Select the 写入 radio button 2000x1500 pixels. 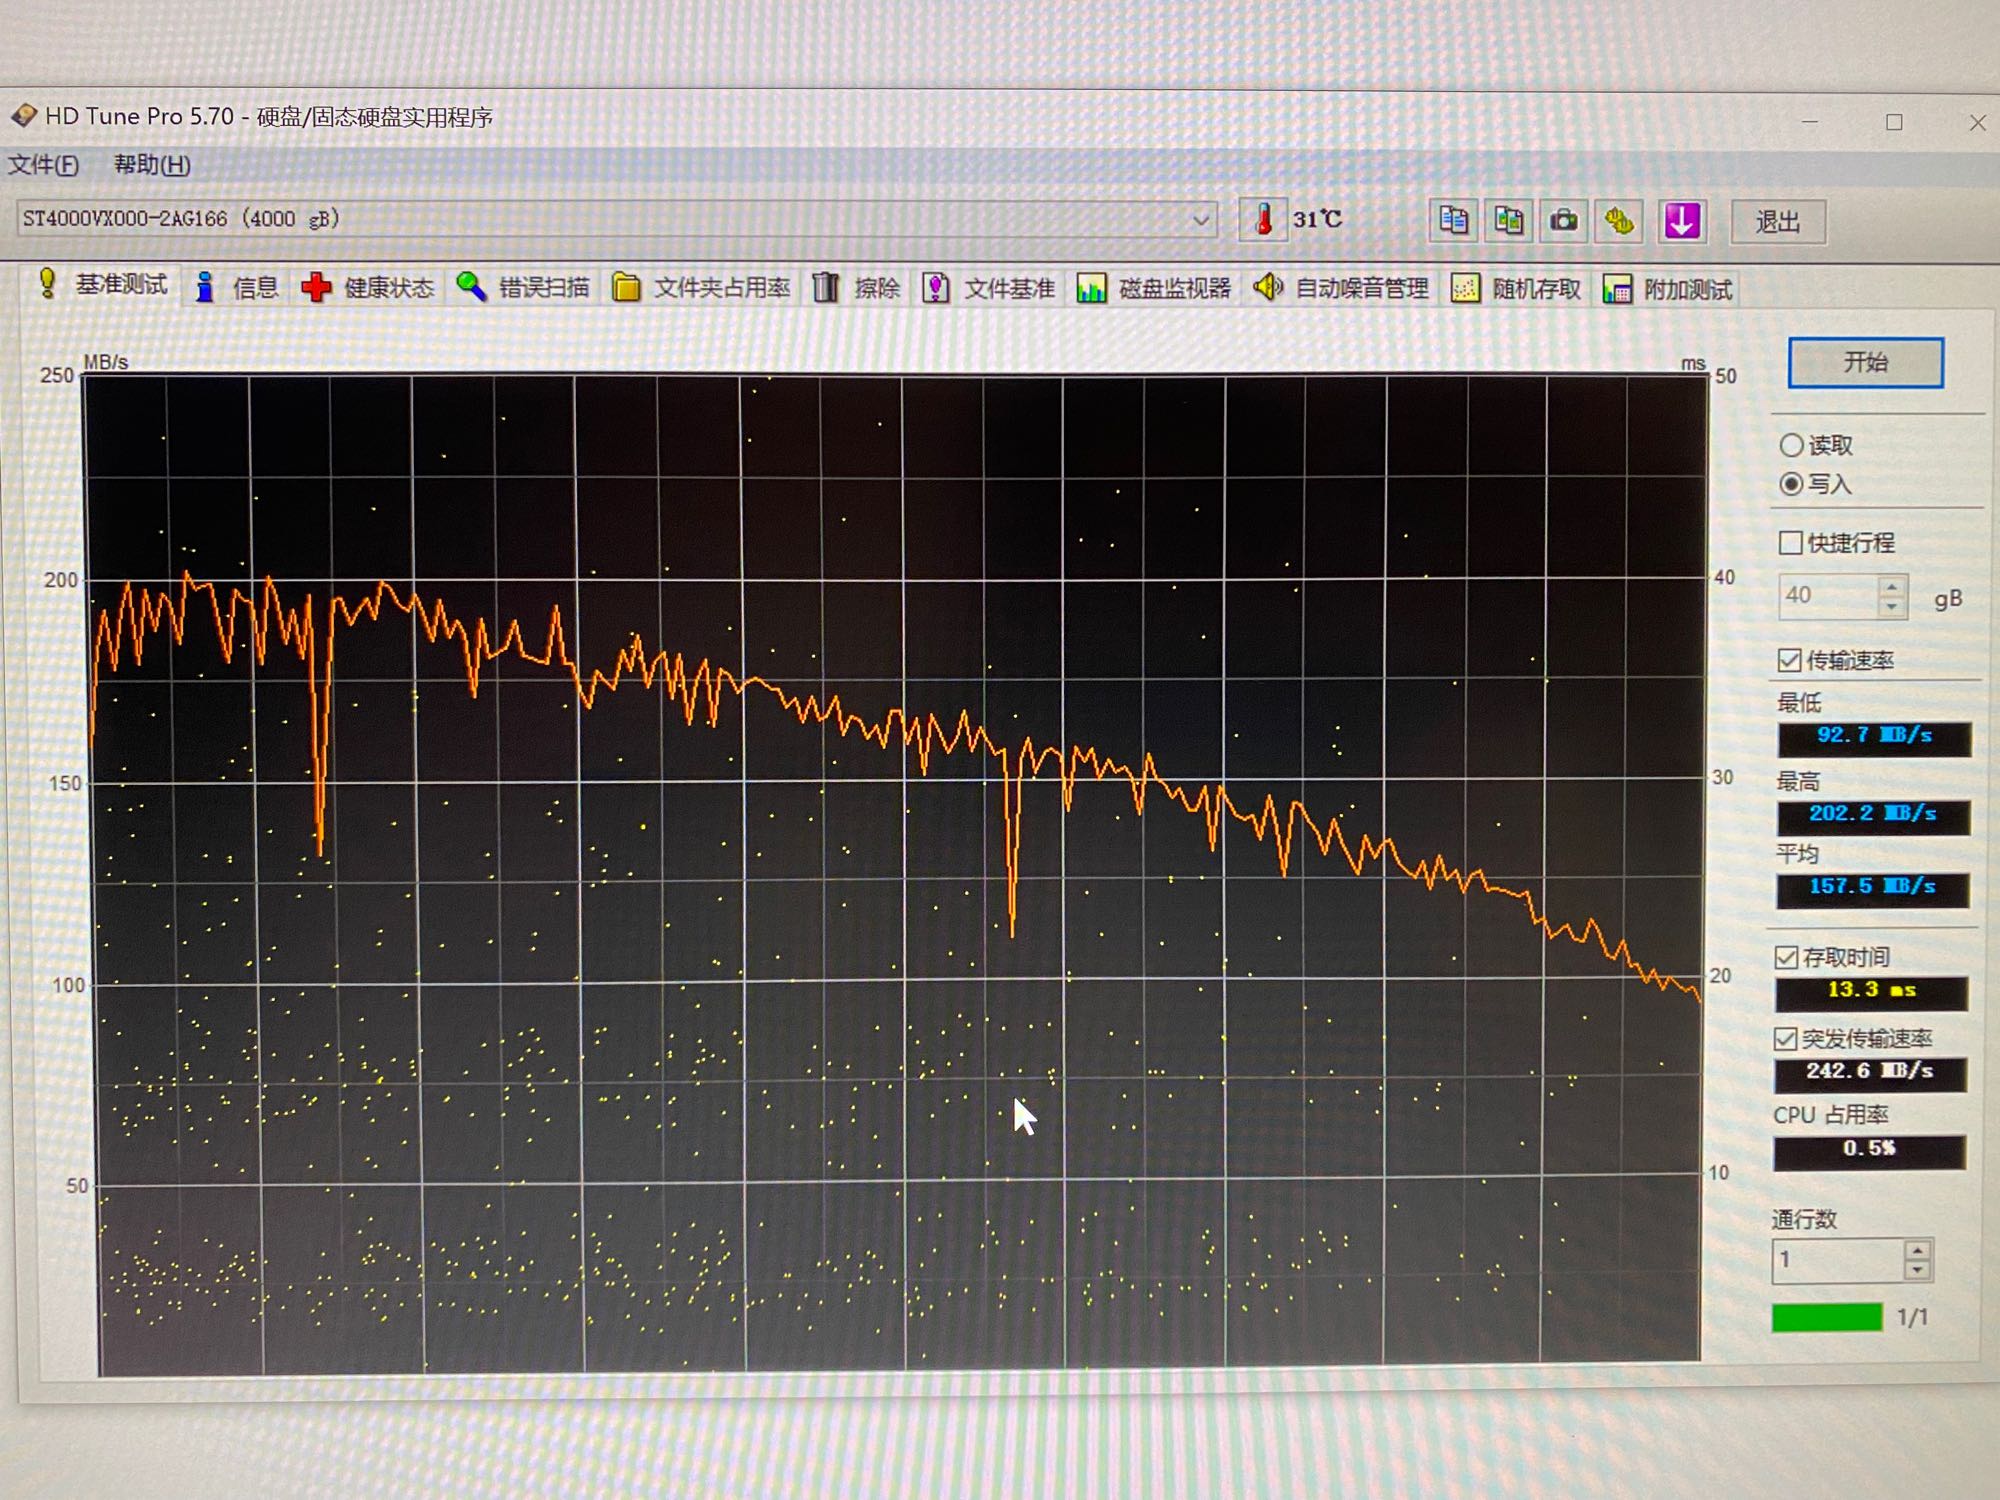1791,484
